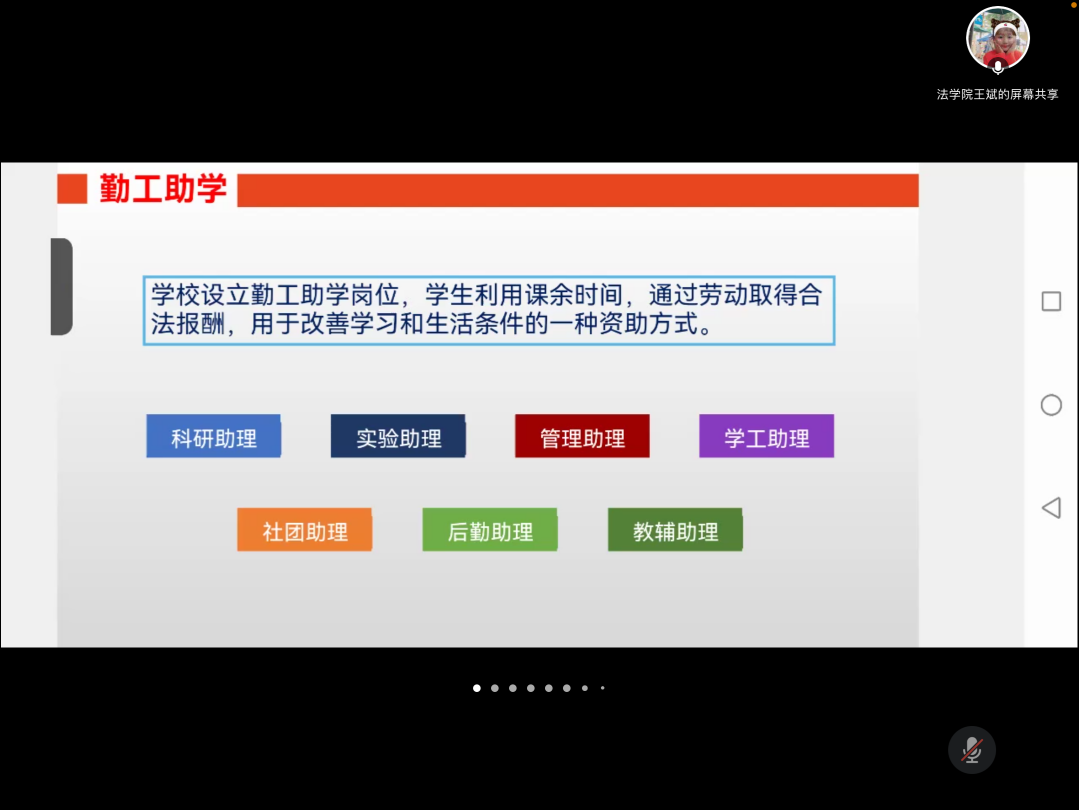Go to the first page indicator dot
The height and width of the screenshot is (810, 1079).
pyautogui.click(x=477, y=688)
